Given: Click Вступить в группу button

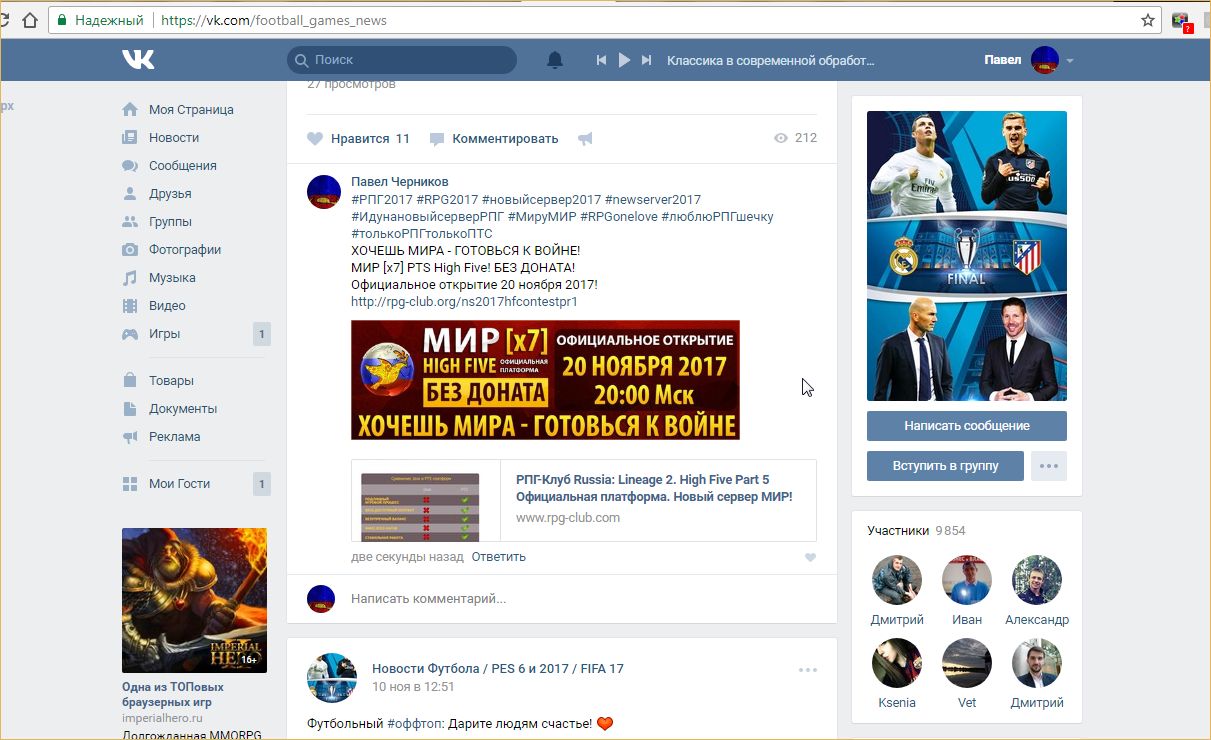Looking at the screenshot, I should tap(945, 467).
